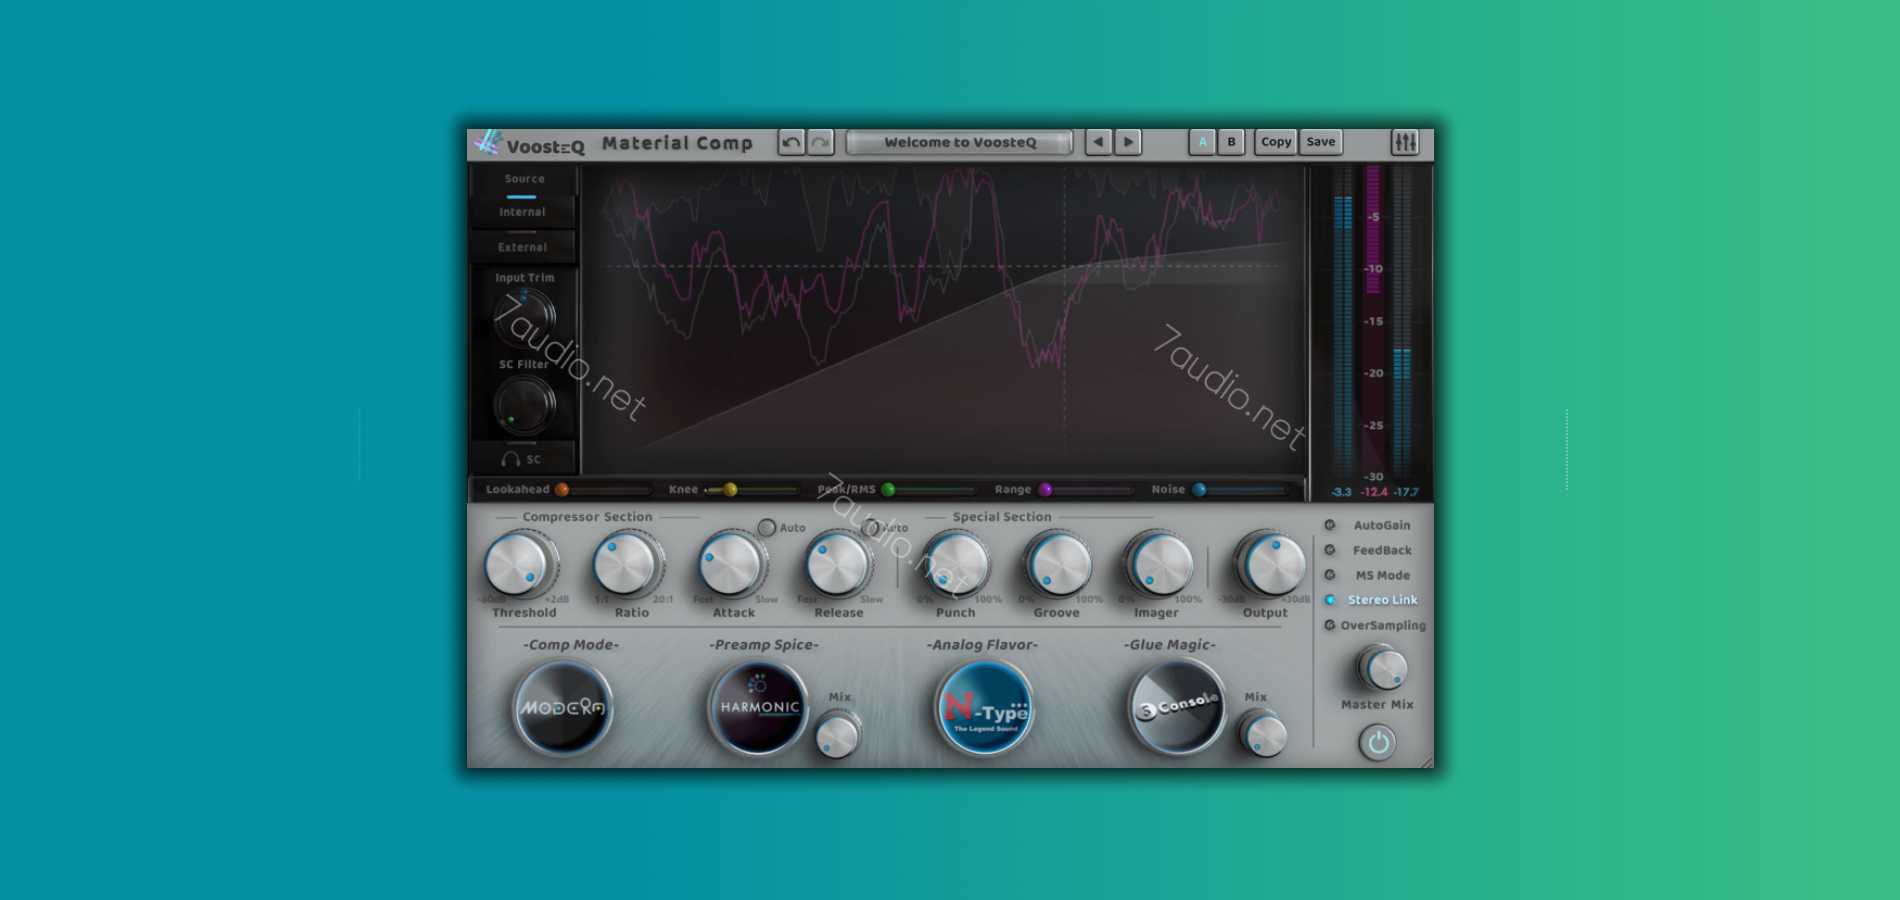1900x900 pixels.
Task: Click the Imager knob
Action: [1159, 565]
